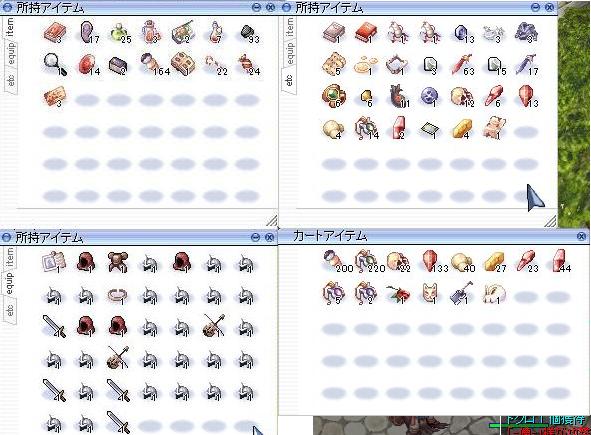Select the gold bar stacked 4 in inventory
Screen dimensions: 591x435
[462, 130]
